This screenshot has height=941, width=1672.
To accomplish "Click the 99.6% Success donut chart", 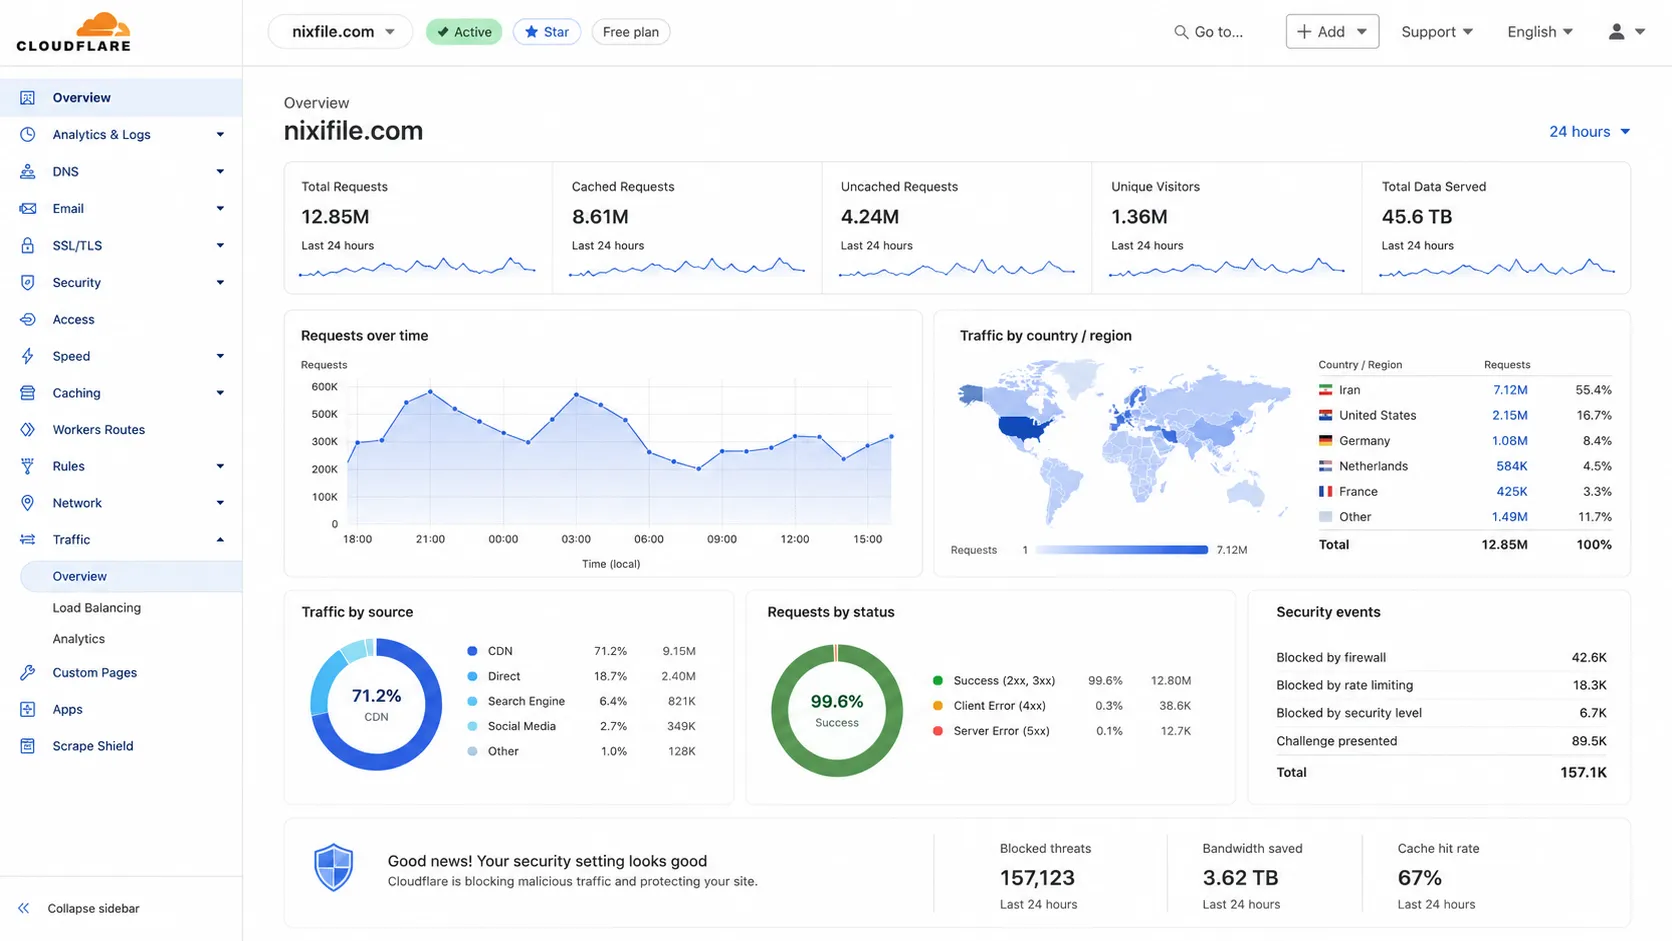I will point(837,711).
